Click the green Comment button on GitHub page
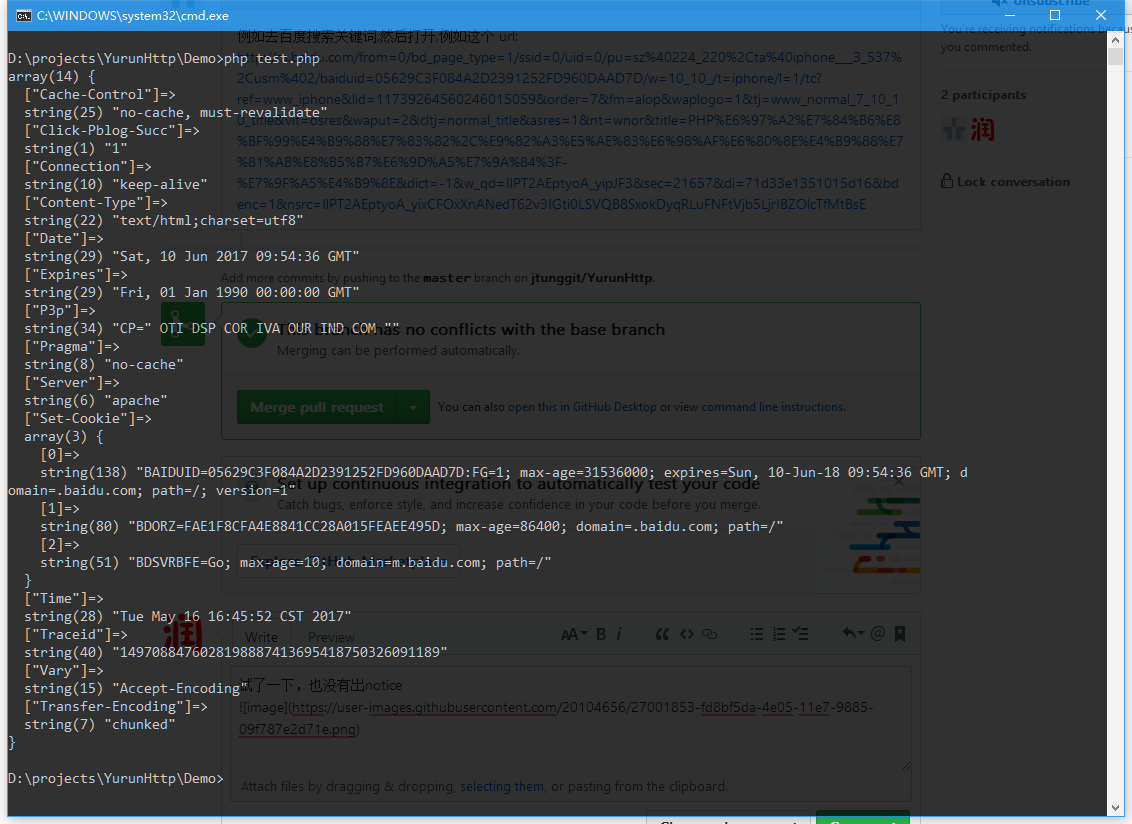 coord(863,818)
